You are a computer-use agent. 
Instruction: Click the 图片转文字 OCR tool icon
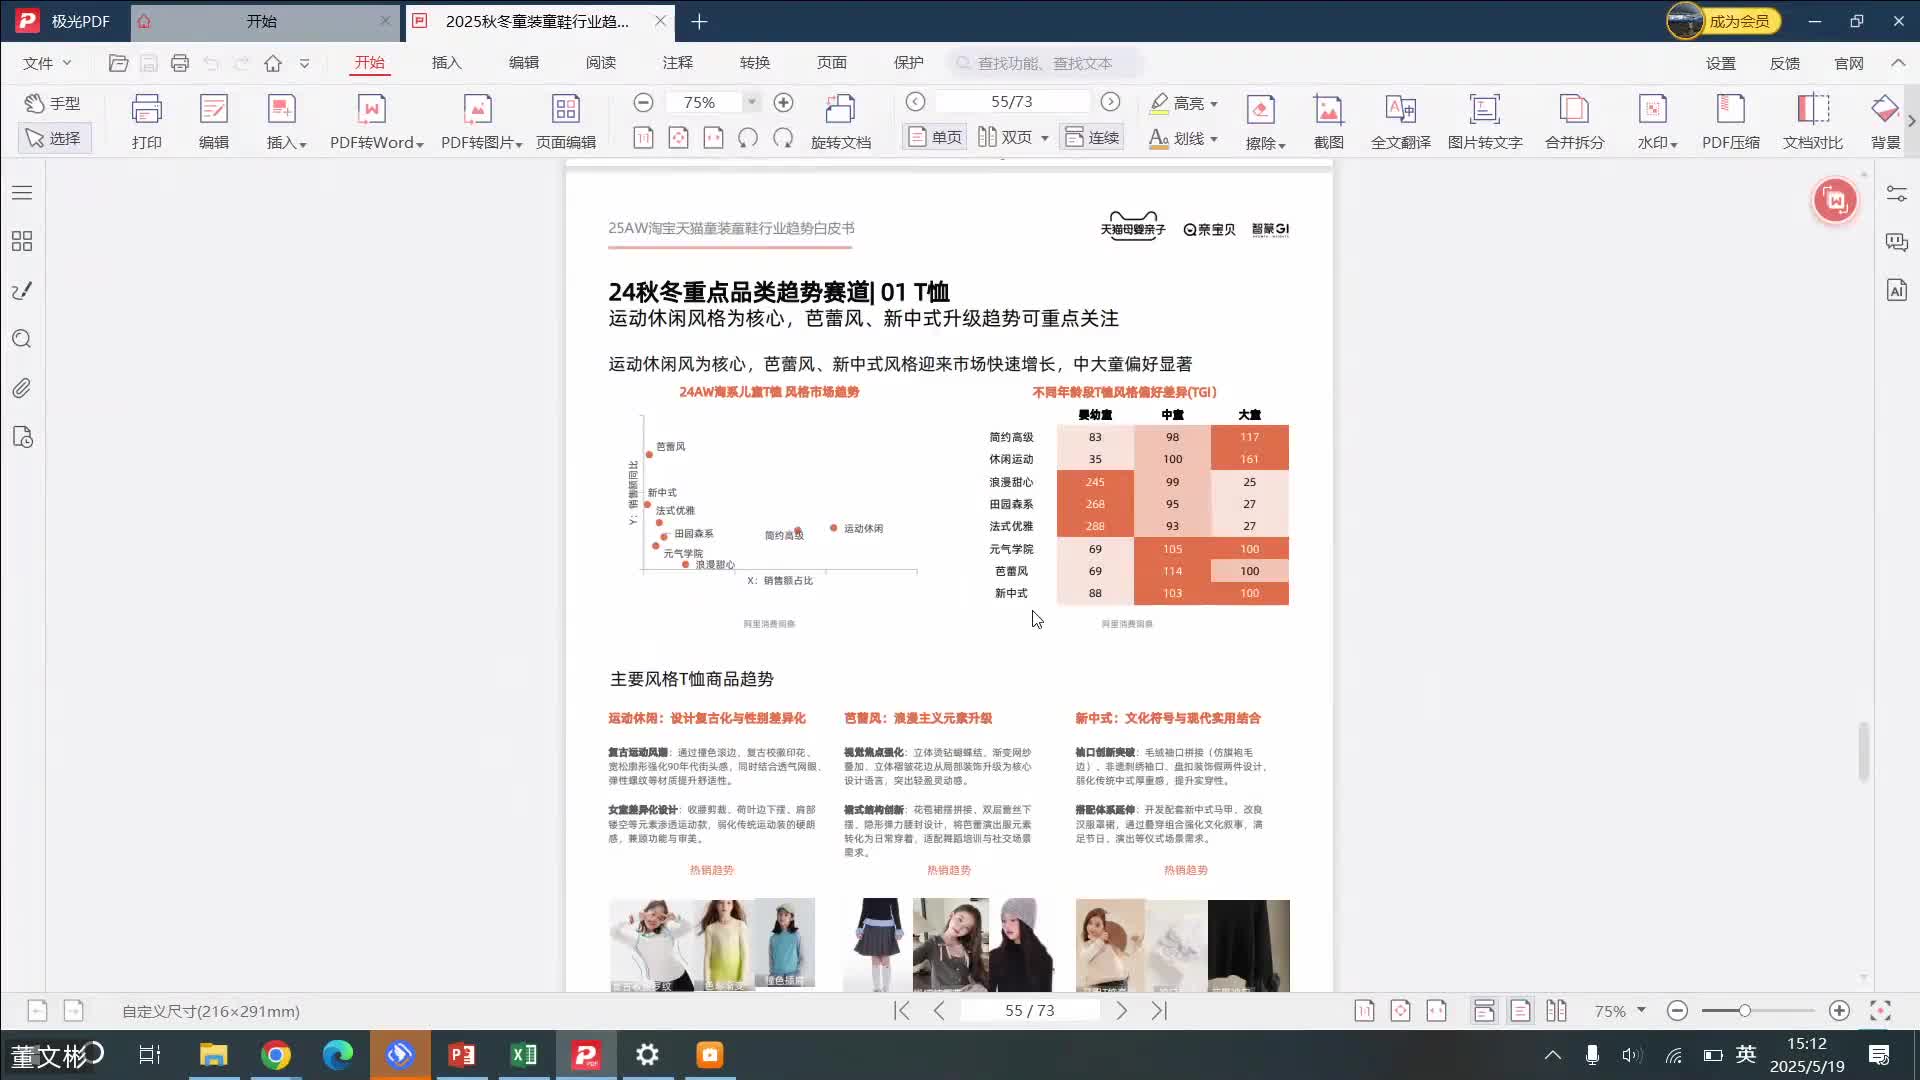pyautogui.click(x=1484, y=118)
